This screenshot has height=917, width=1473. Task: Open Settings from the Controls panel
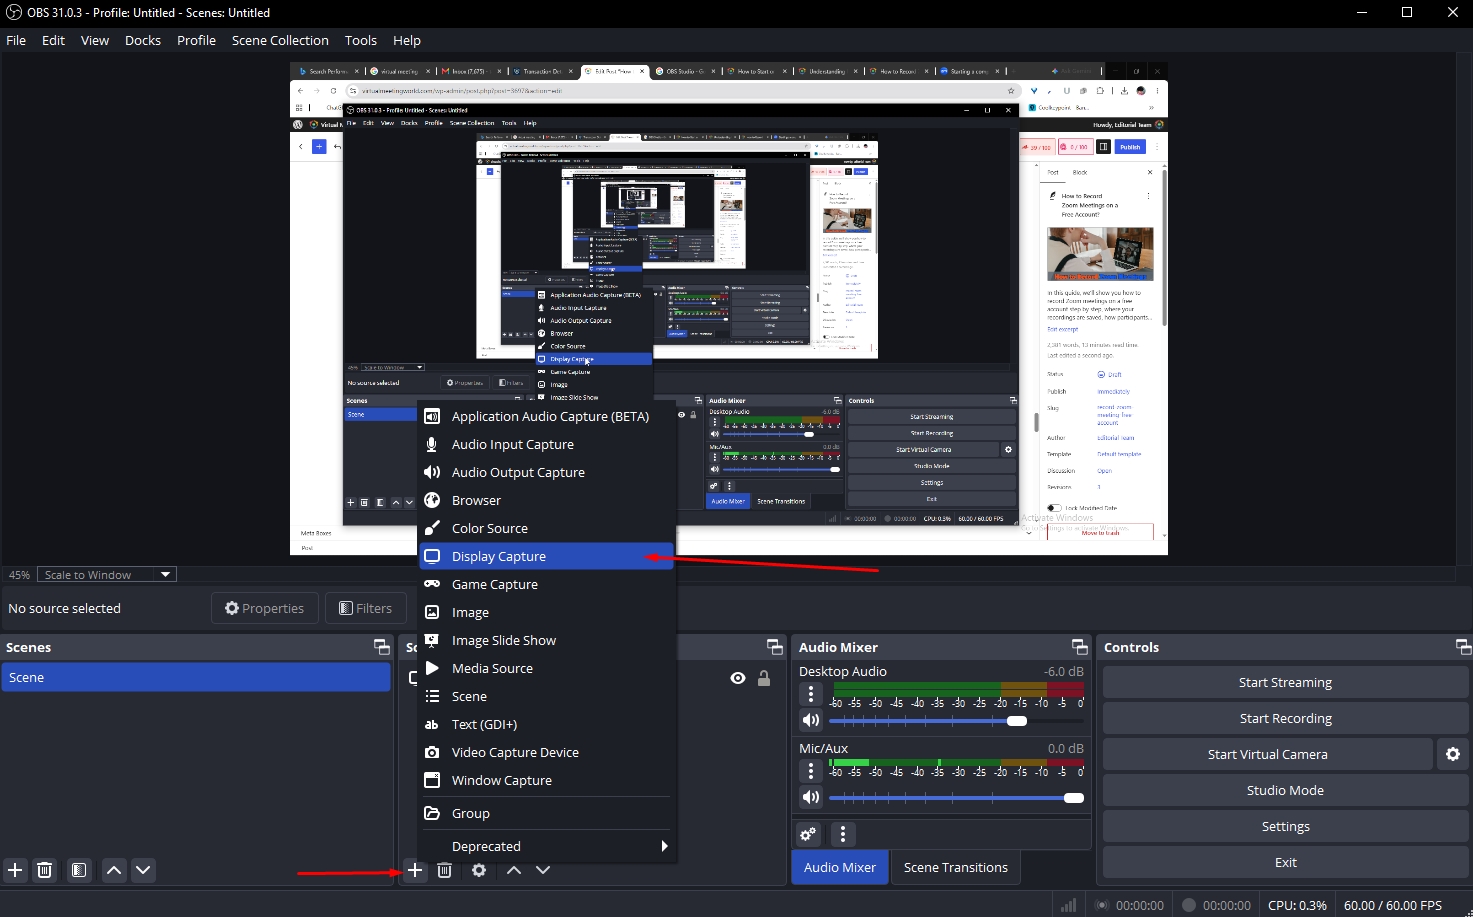point(1285,826)
